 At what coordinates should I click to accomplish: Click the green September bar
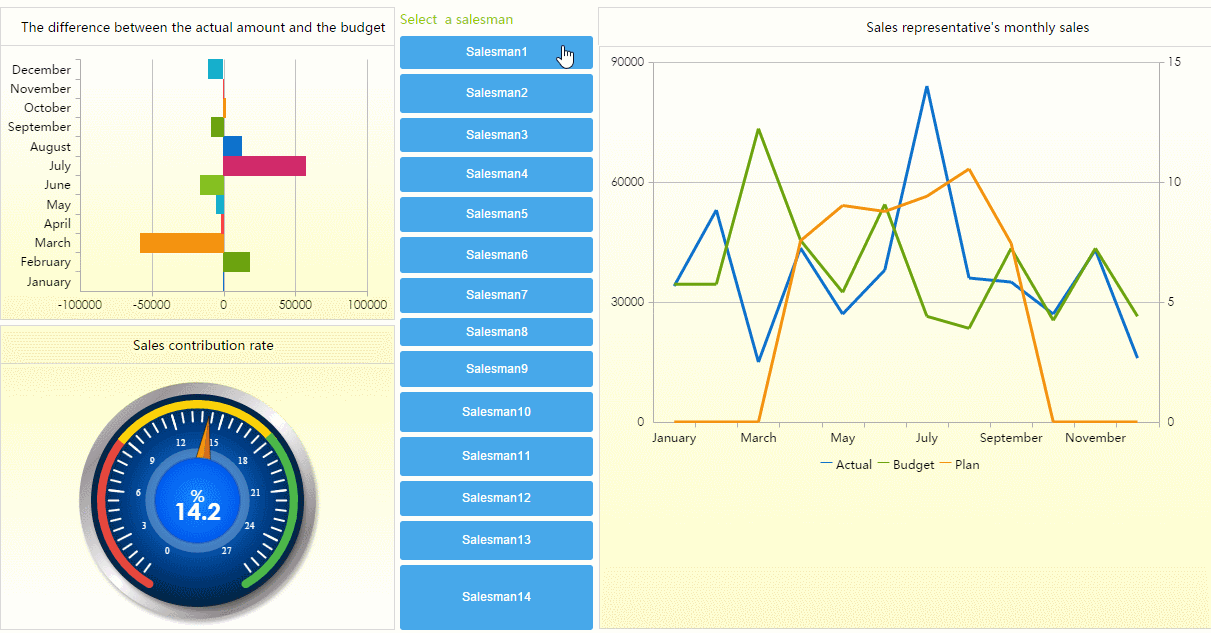tap(217, 127)
